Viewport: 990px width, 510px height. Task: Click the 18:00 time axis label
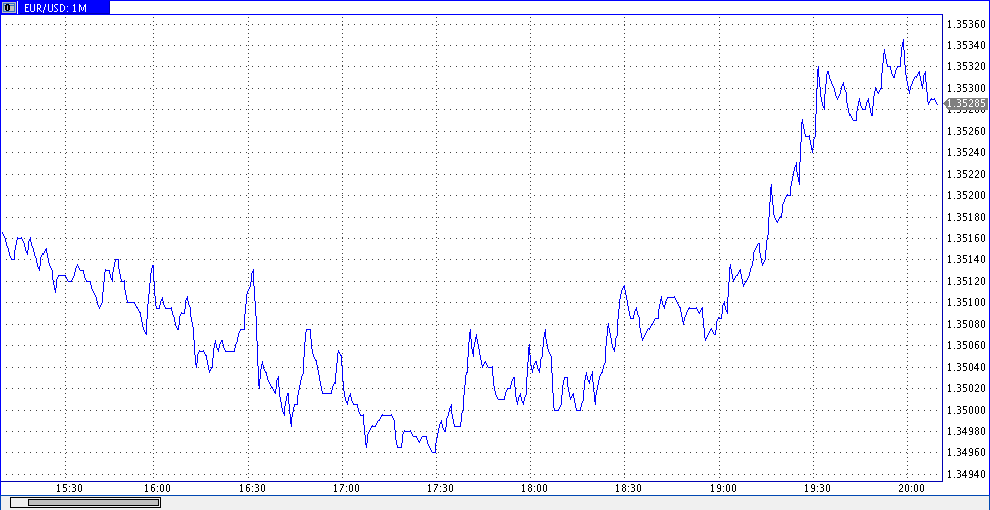[x=534, y=489]
